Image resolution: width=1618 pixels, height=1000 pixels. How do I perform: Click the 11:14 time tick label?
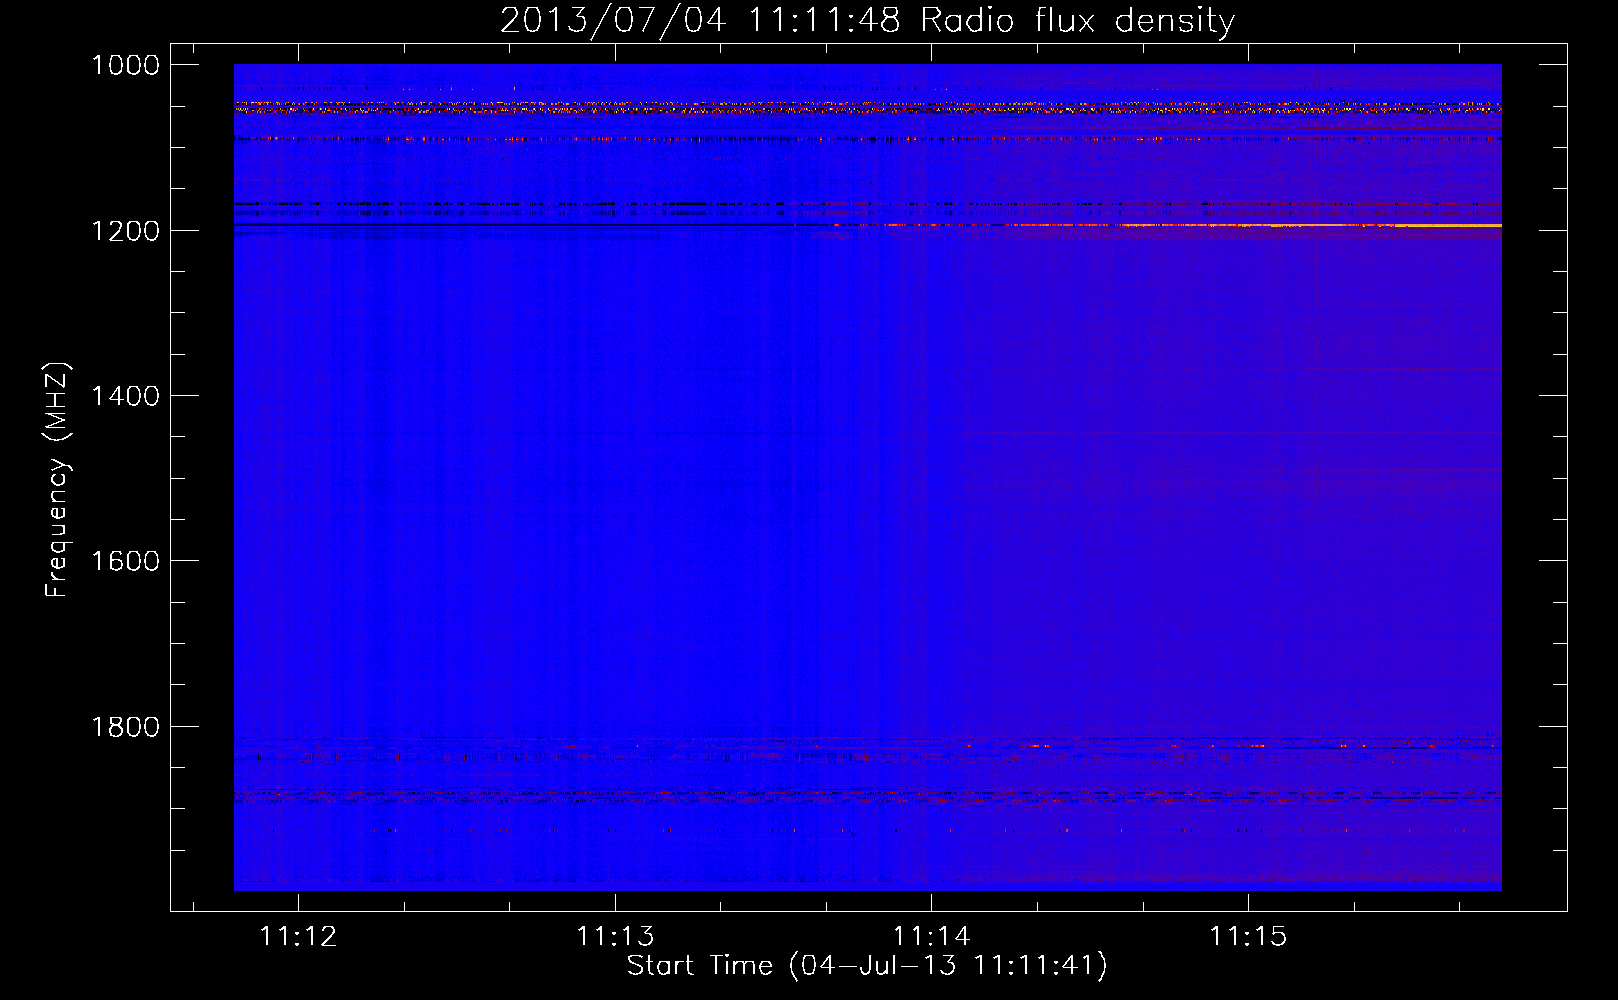(x=932, y=937)
